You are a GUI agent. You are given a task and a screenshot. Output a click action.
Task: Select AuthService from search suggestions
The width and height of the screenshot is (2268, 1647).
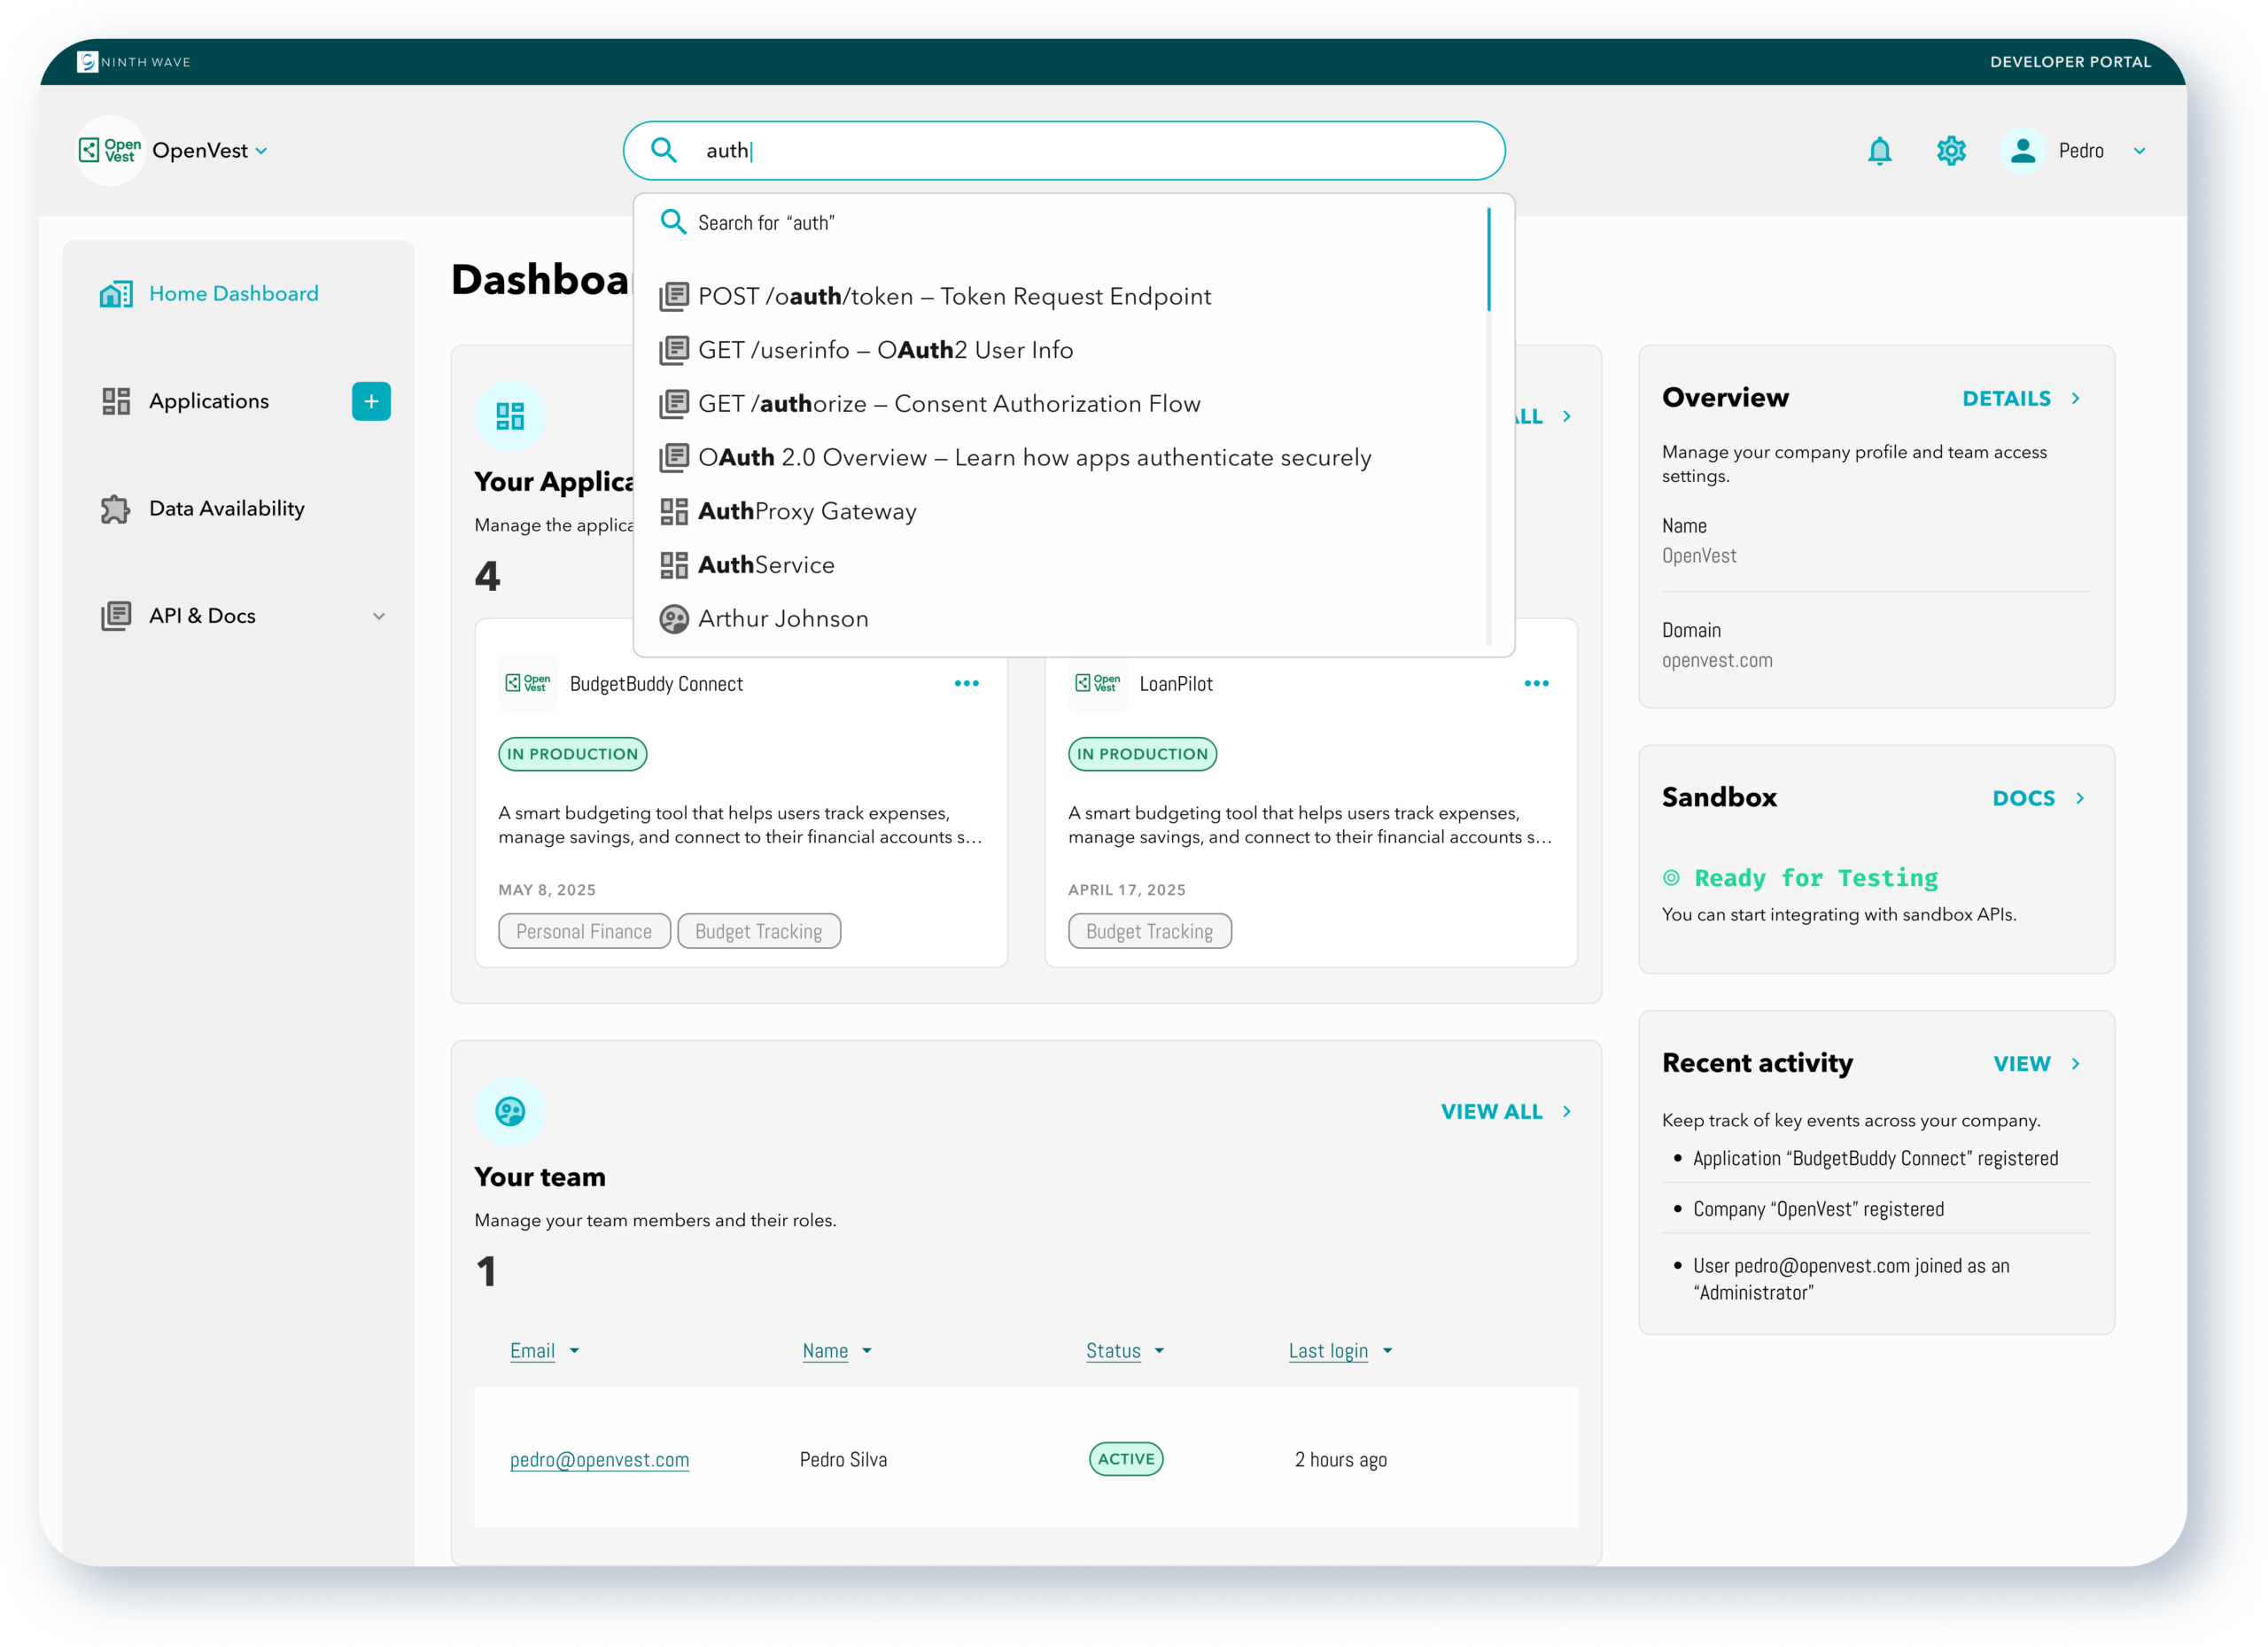coord(766,565)
